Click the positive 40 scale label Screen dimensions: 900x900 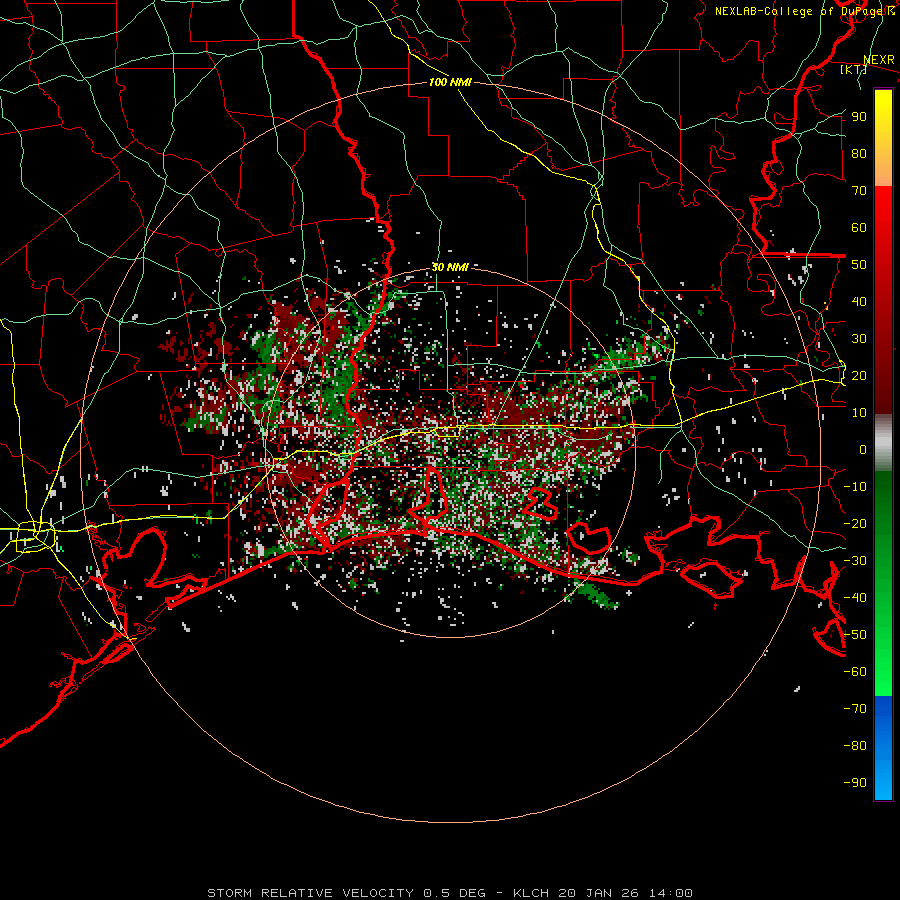859,301
